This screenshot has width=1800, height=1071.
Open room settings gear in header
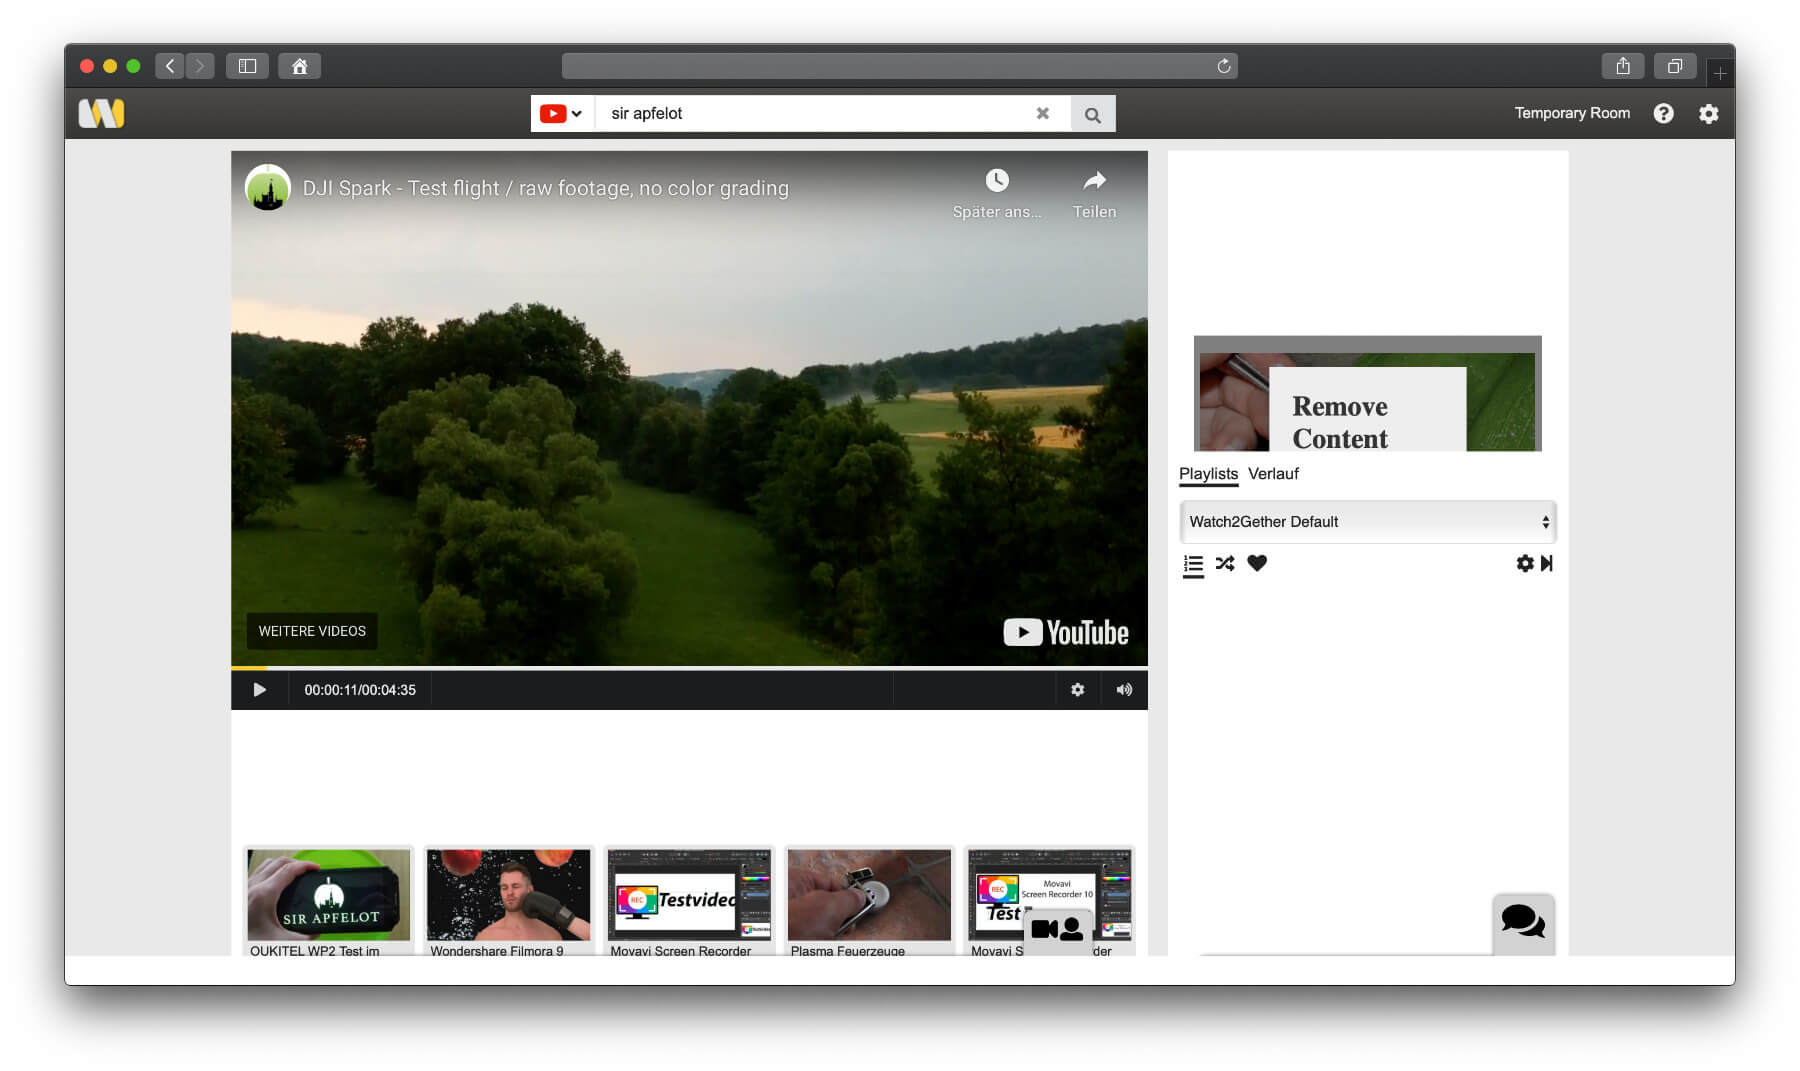[x=1708, y=114]
